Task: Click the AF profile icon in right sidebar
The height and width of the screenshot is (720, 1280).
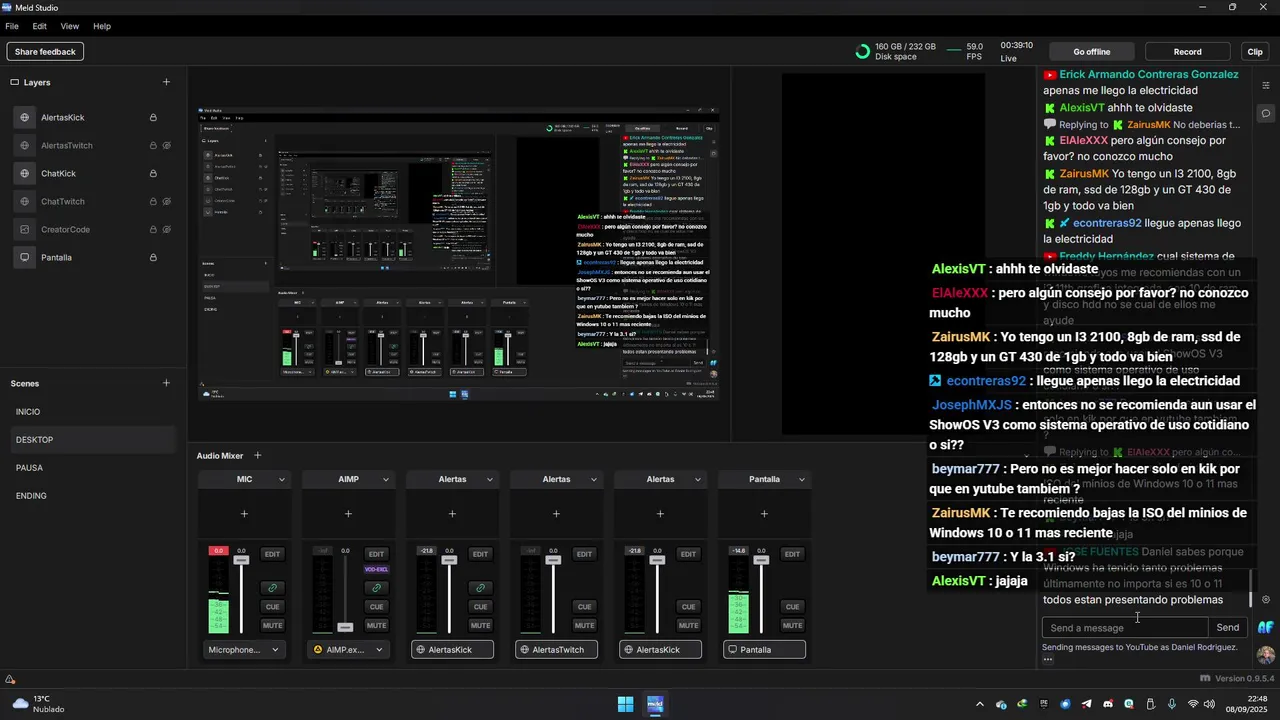Action: tap(1265, 628)
